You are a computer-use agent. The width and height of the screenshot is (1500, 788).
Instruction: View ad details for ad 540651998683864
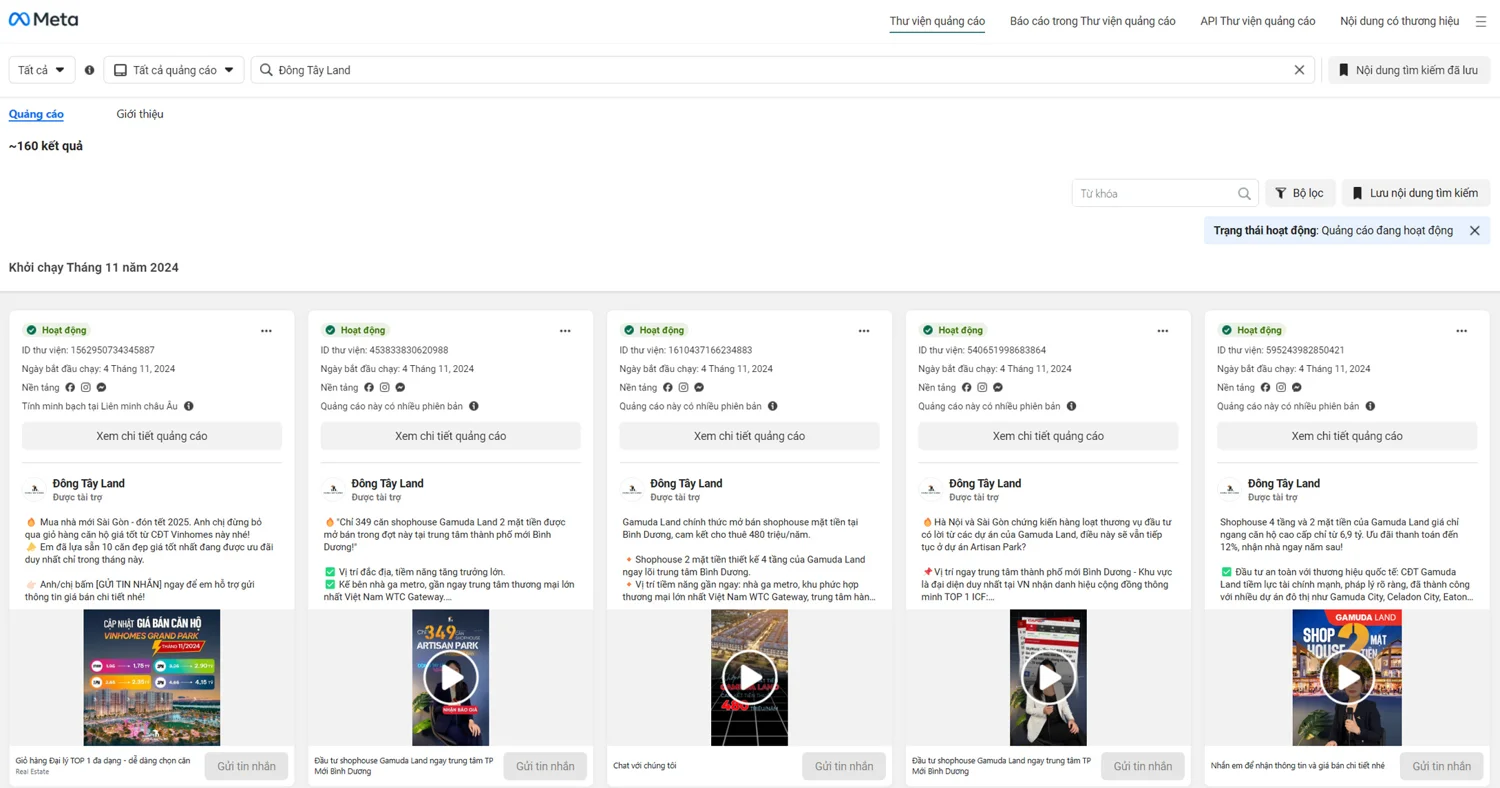click(1048, 436)
